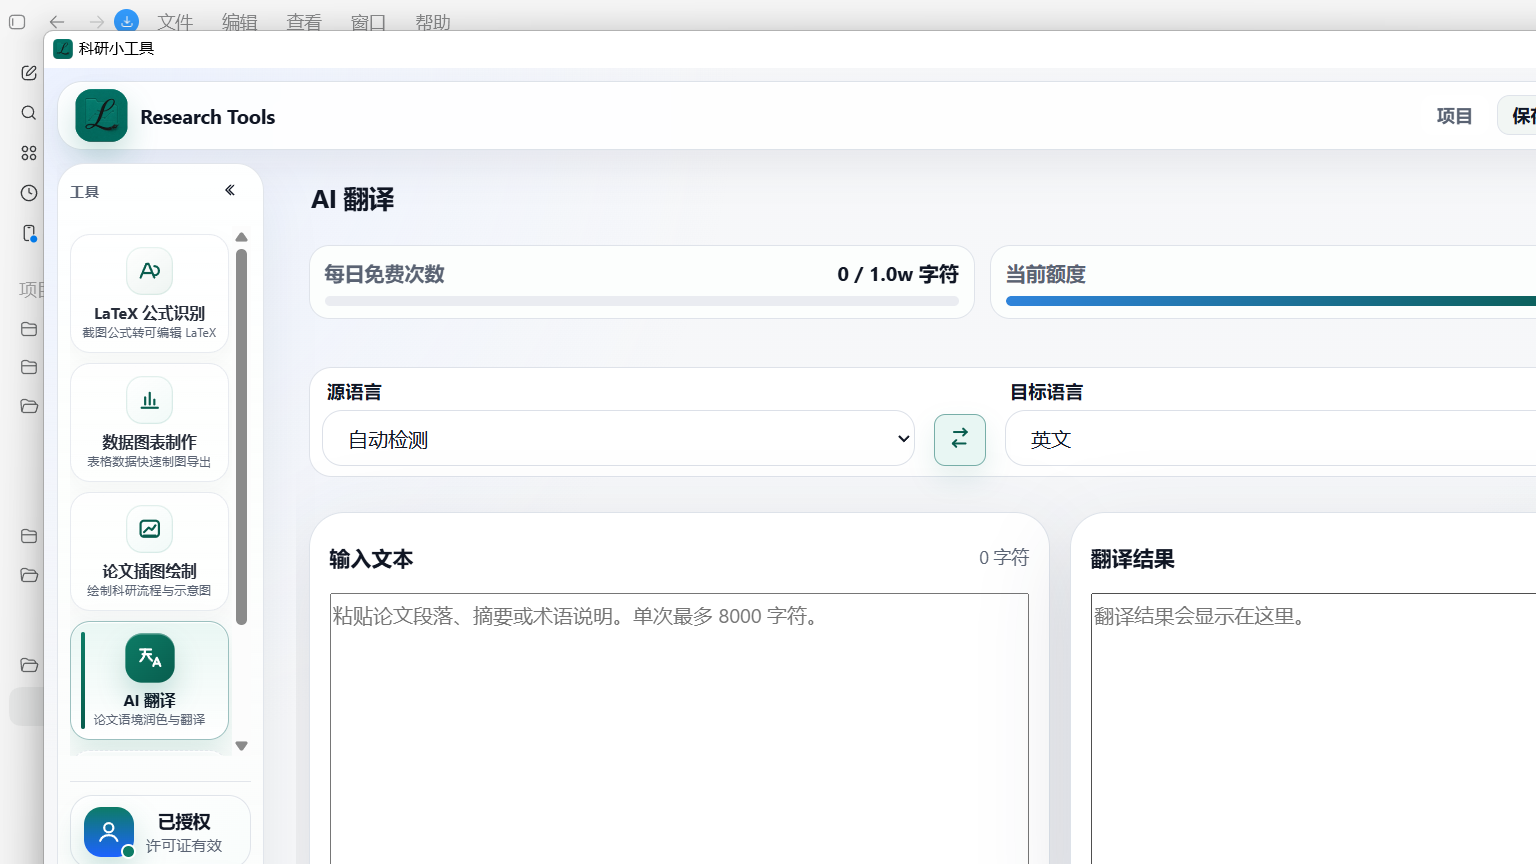Click the 0 字符 input counter

coord(1004,557)
